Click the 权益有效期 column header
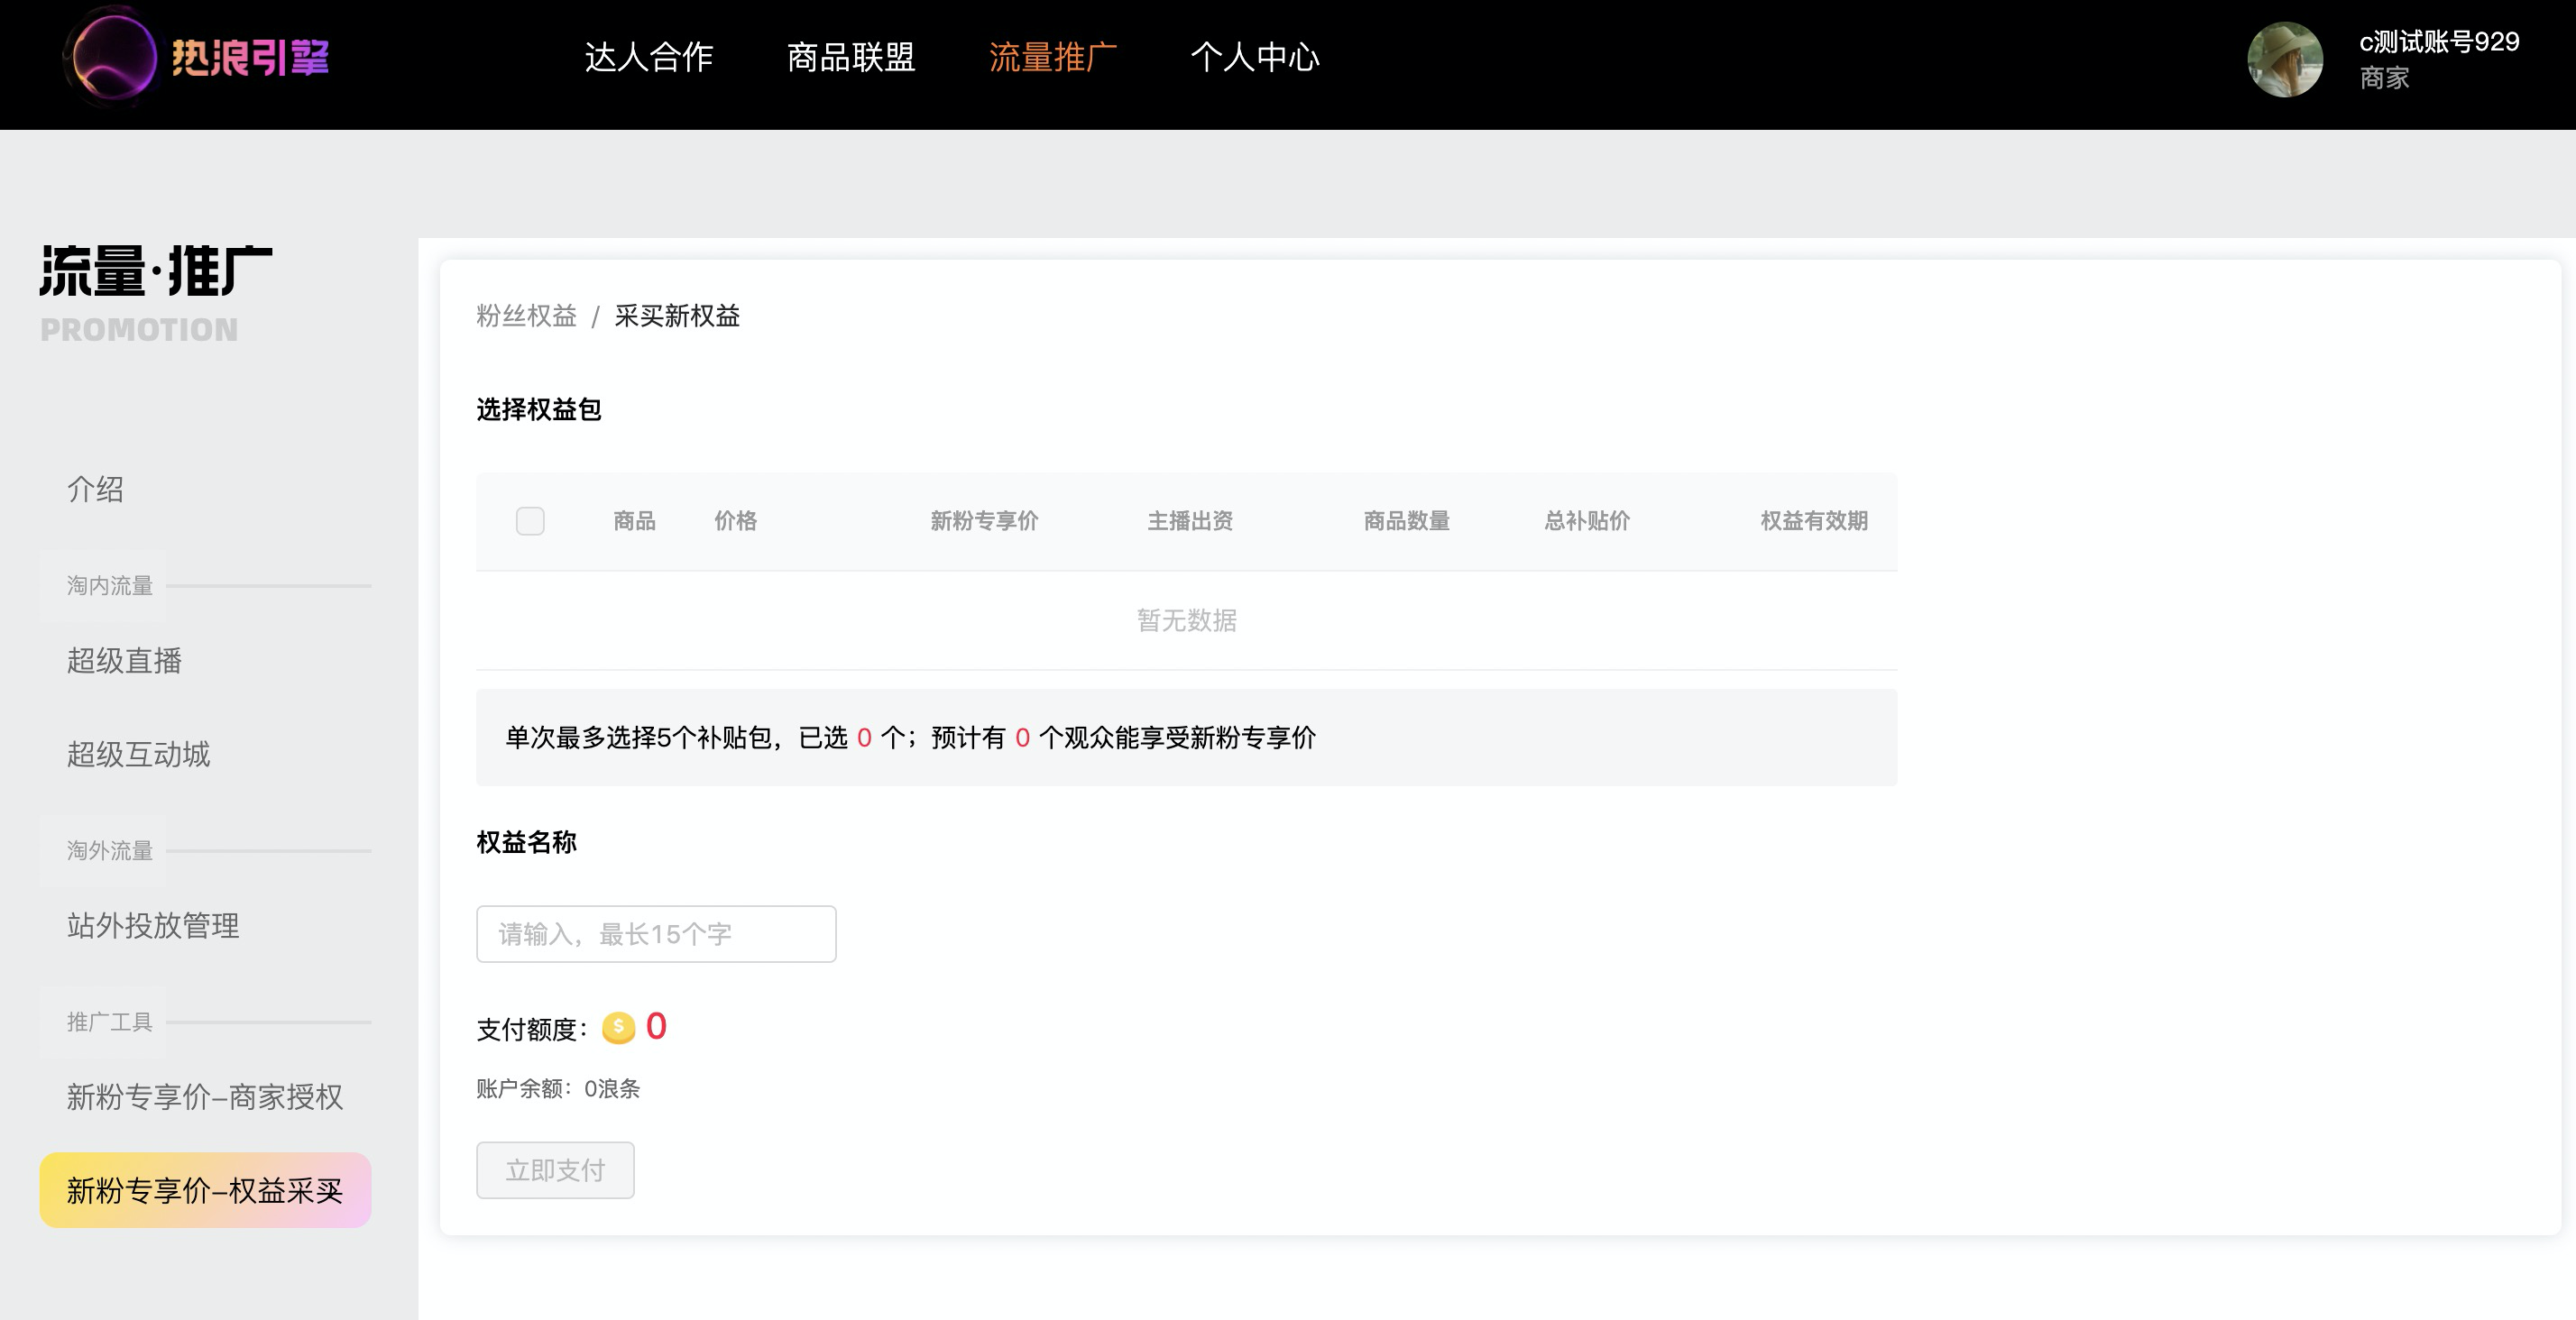The width and height of the screenshot is (2576, 1320). [x=1814, y=521]
